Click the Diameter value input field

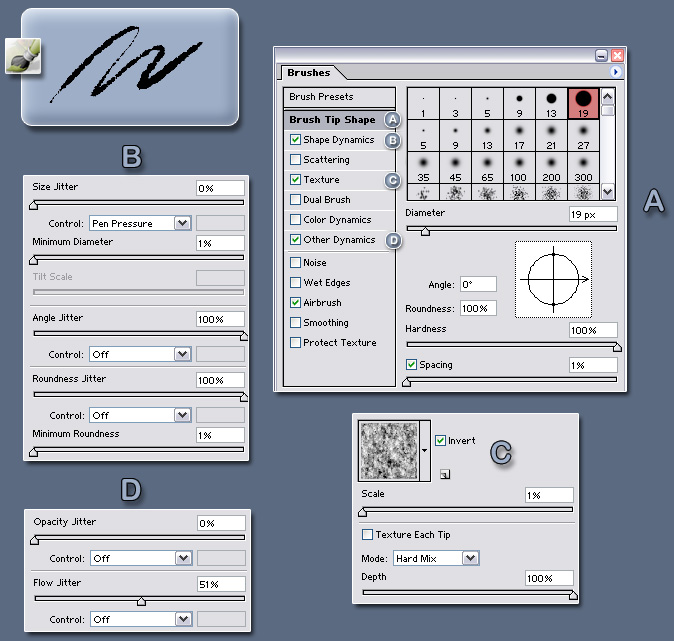pyautogui.click(x=592, y=214)
